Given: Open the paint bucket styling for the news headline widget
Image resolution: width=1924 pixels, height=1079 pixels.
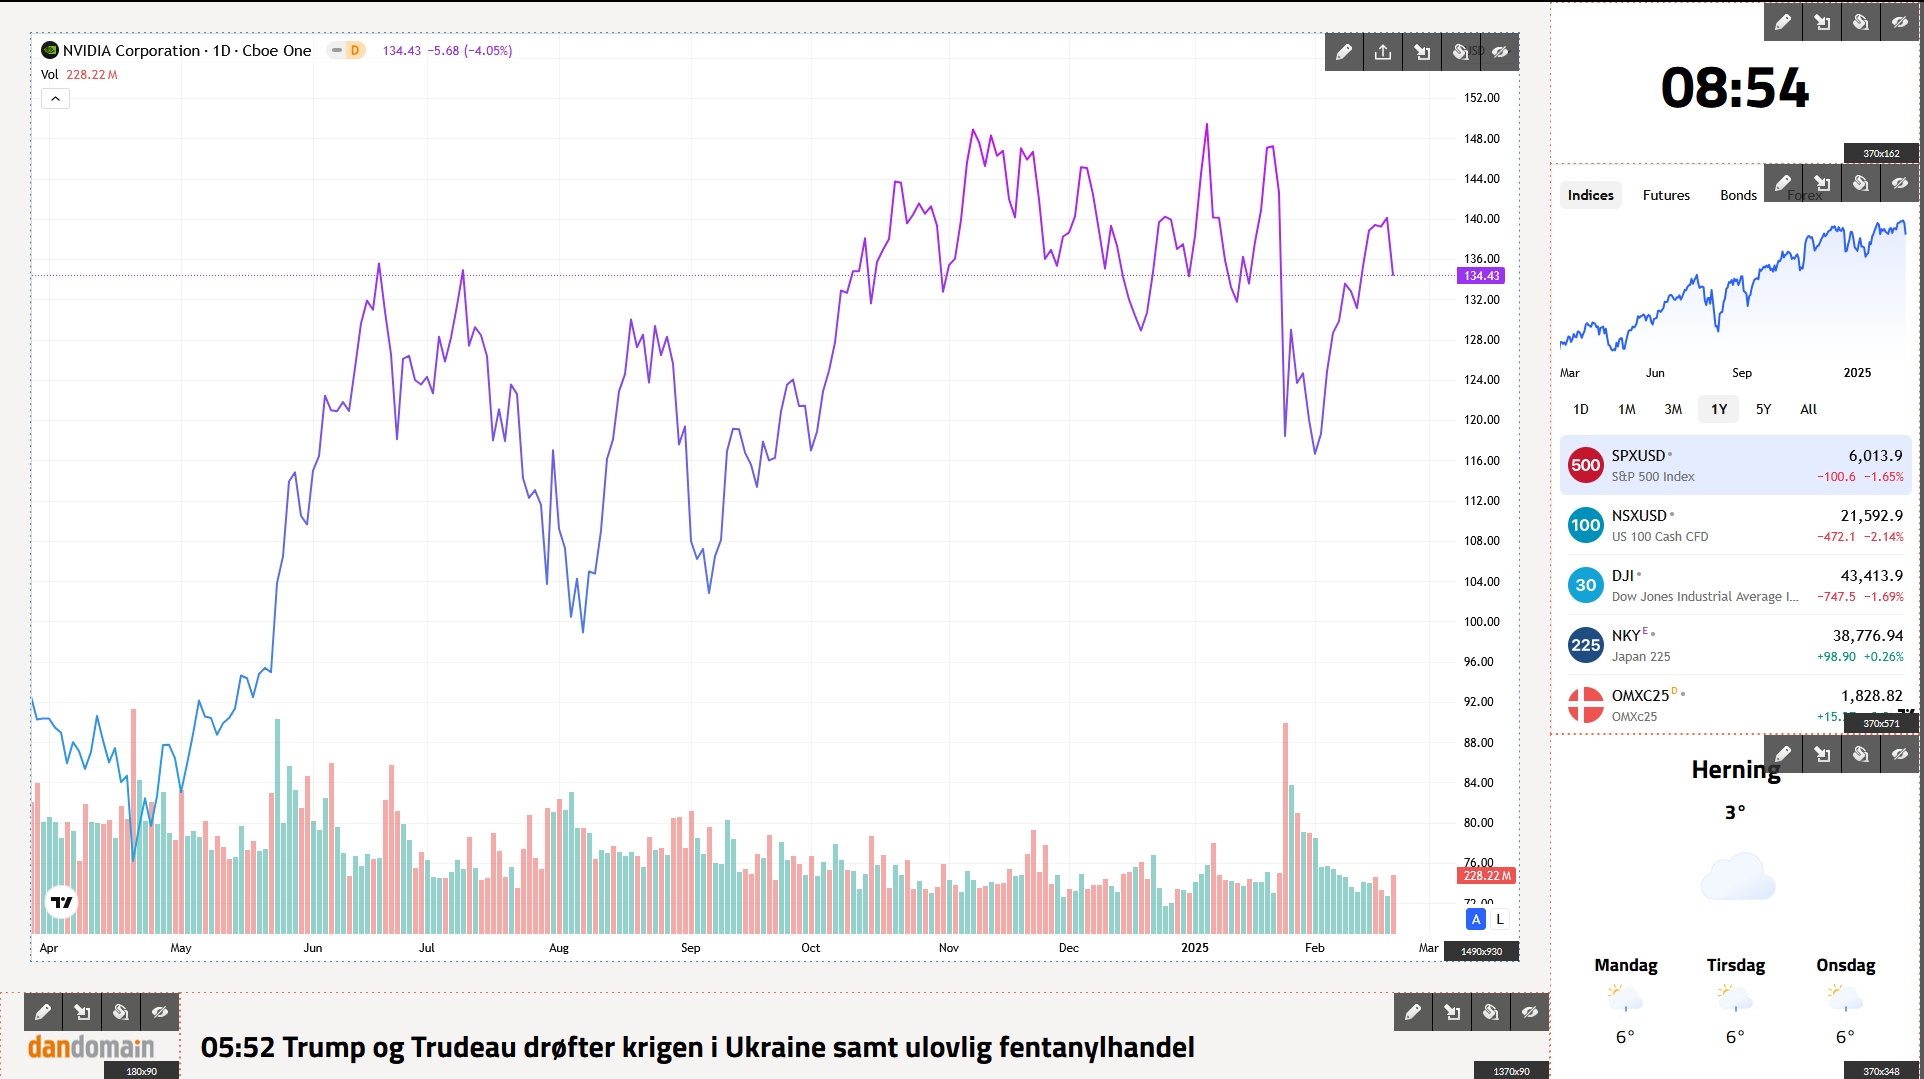Looking at the screenshot, I should point(1491,1012).
